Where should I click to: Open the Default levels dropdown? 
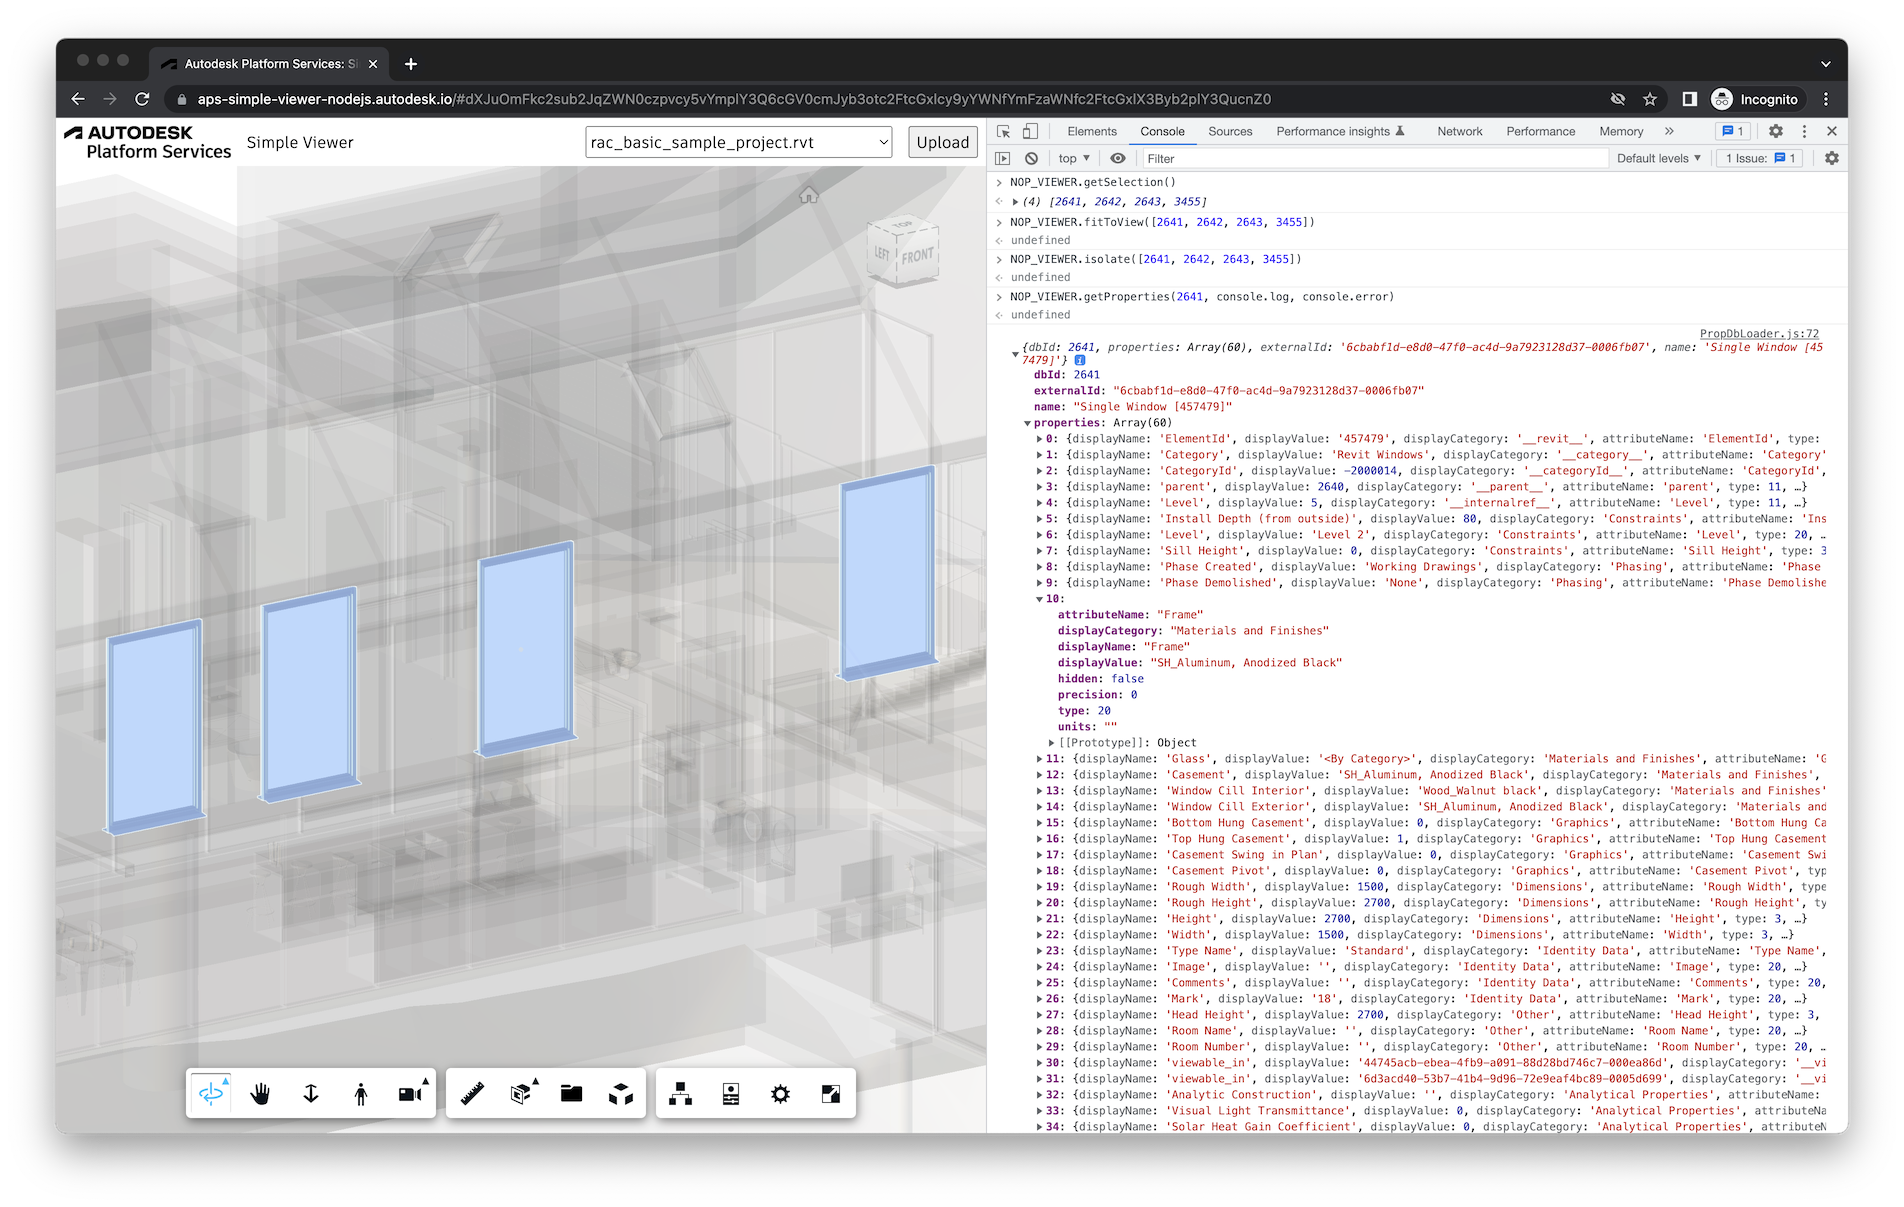click(1659, 158)
